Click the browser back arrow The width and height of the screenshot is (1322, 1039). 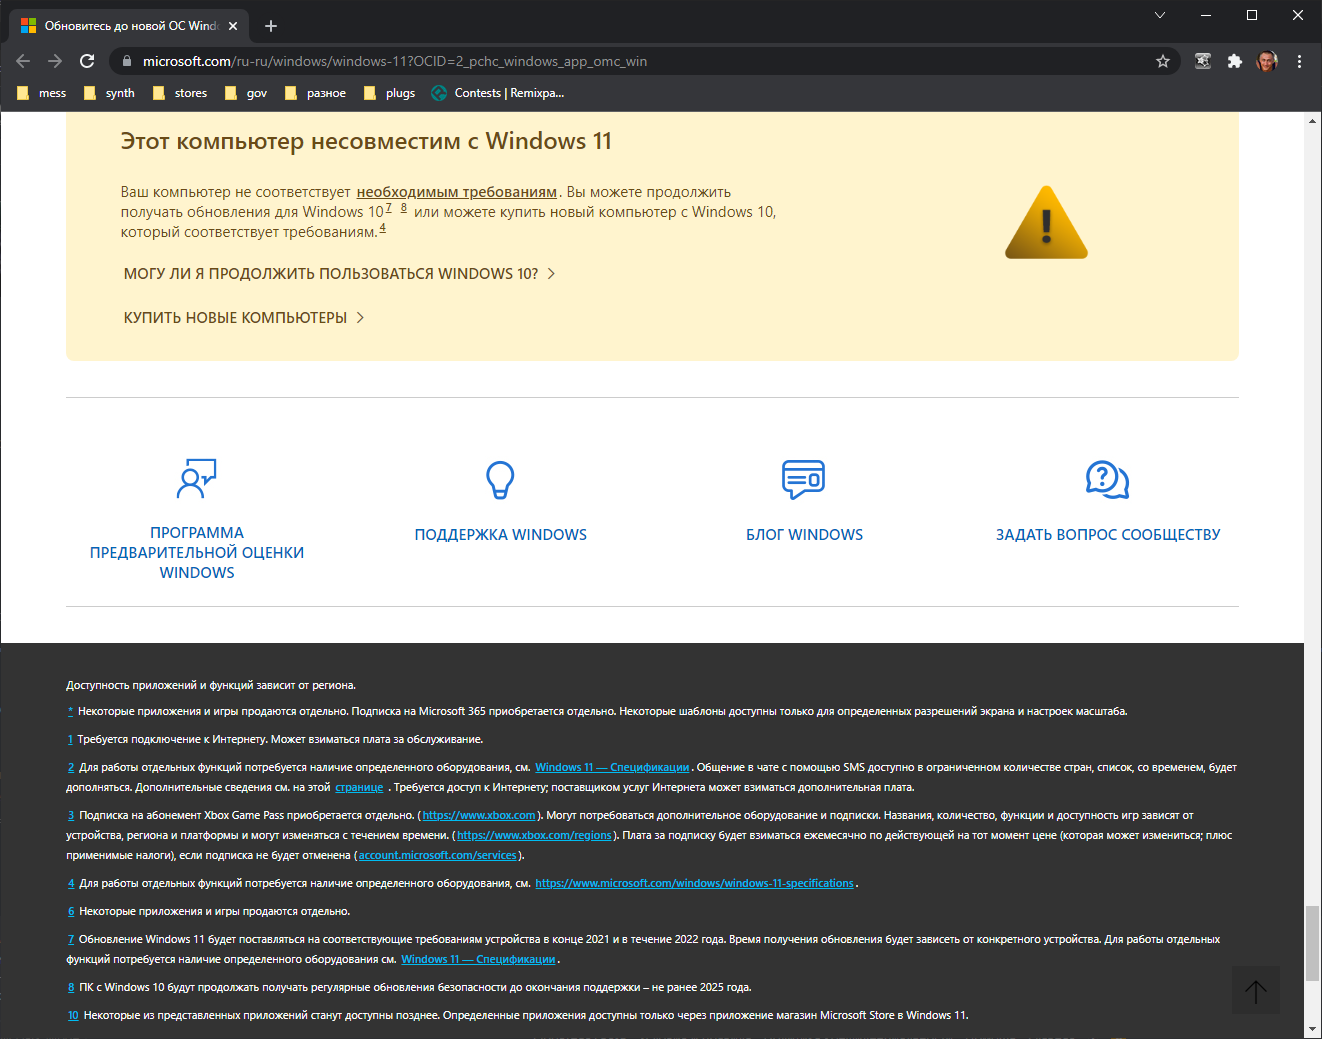tap(23, 61)
